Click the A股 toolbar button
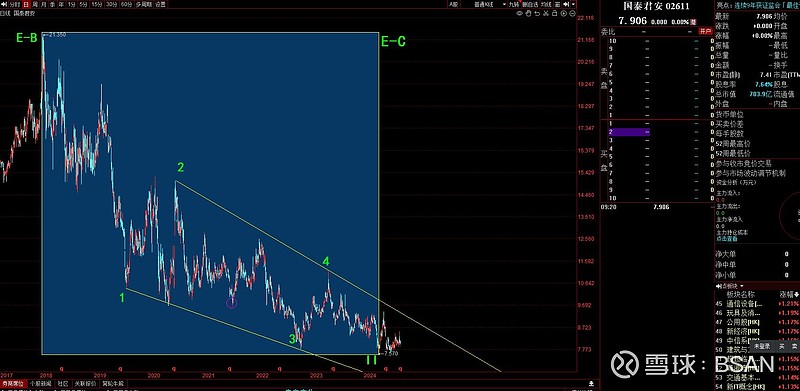The image size is (800, 391). (x=454, y=4)
